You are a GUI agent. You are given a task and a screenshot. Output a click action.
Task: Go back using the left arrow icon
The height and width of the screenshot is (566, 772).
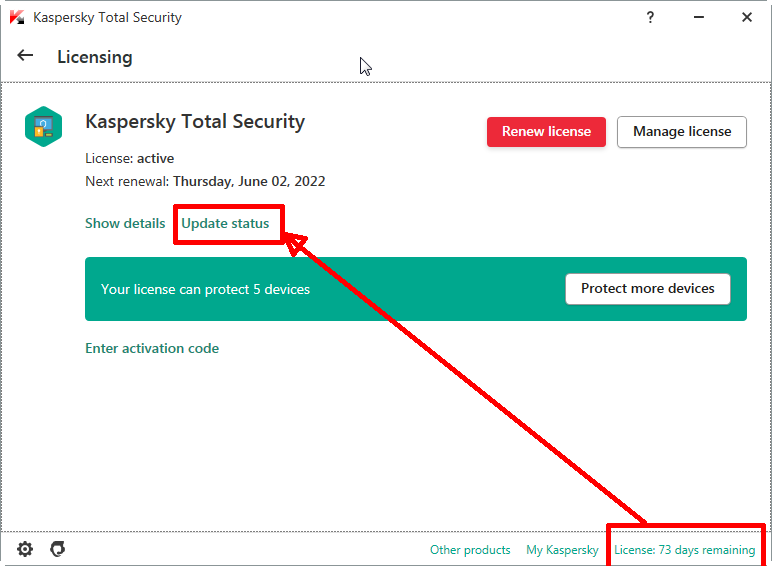click(x=25, y=56)
